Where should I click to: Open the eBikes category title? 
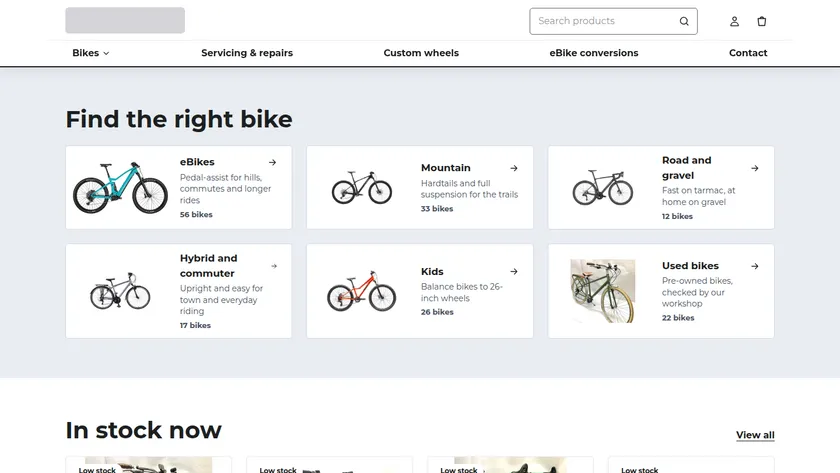tap(197, 162)
